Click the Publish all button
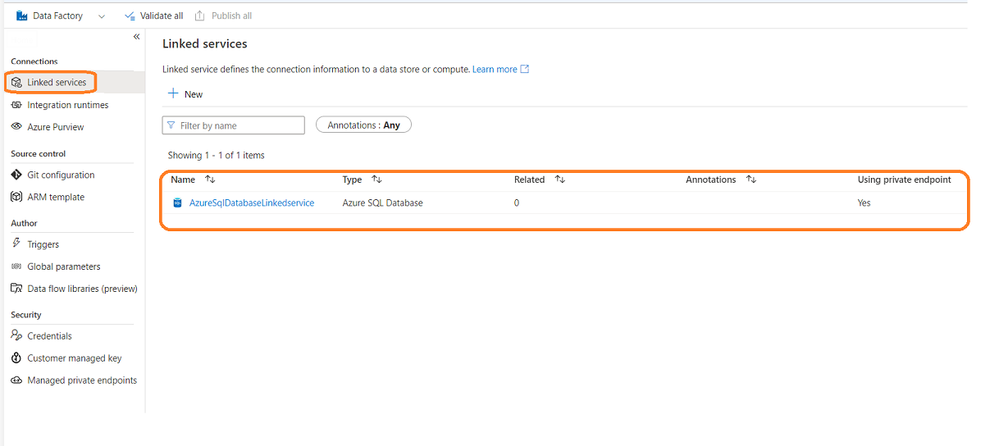 (x=223, y=16)
